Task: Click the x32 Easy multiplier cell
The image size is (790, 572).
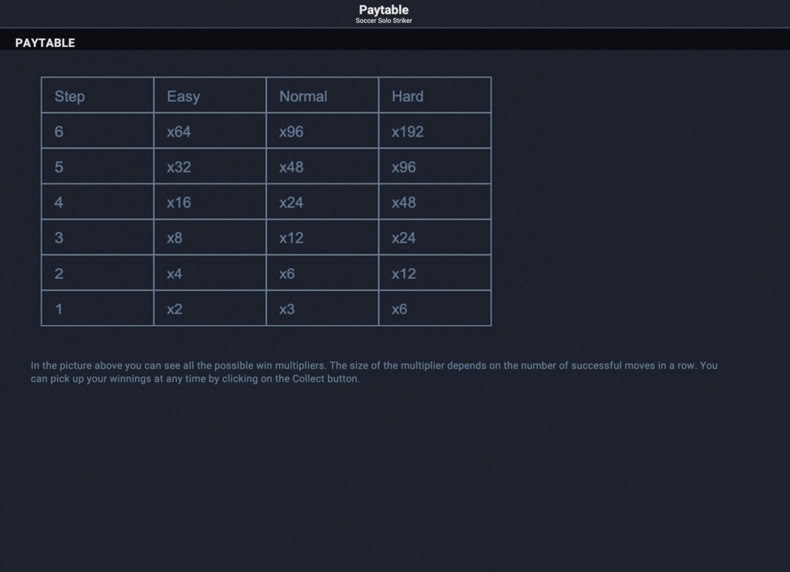Action: point(210,166)
